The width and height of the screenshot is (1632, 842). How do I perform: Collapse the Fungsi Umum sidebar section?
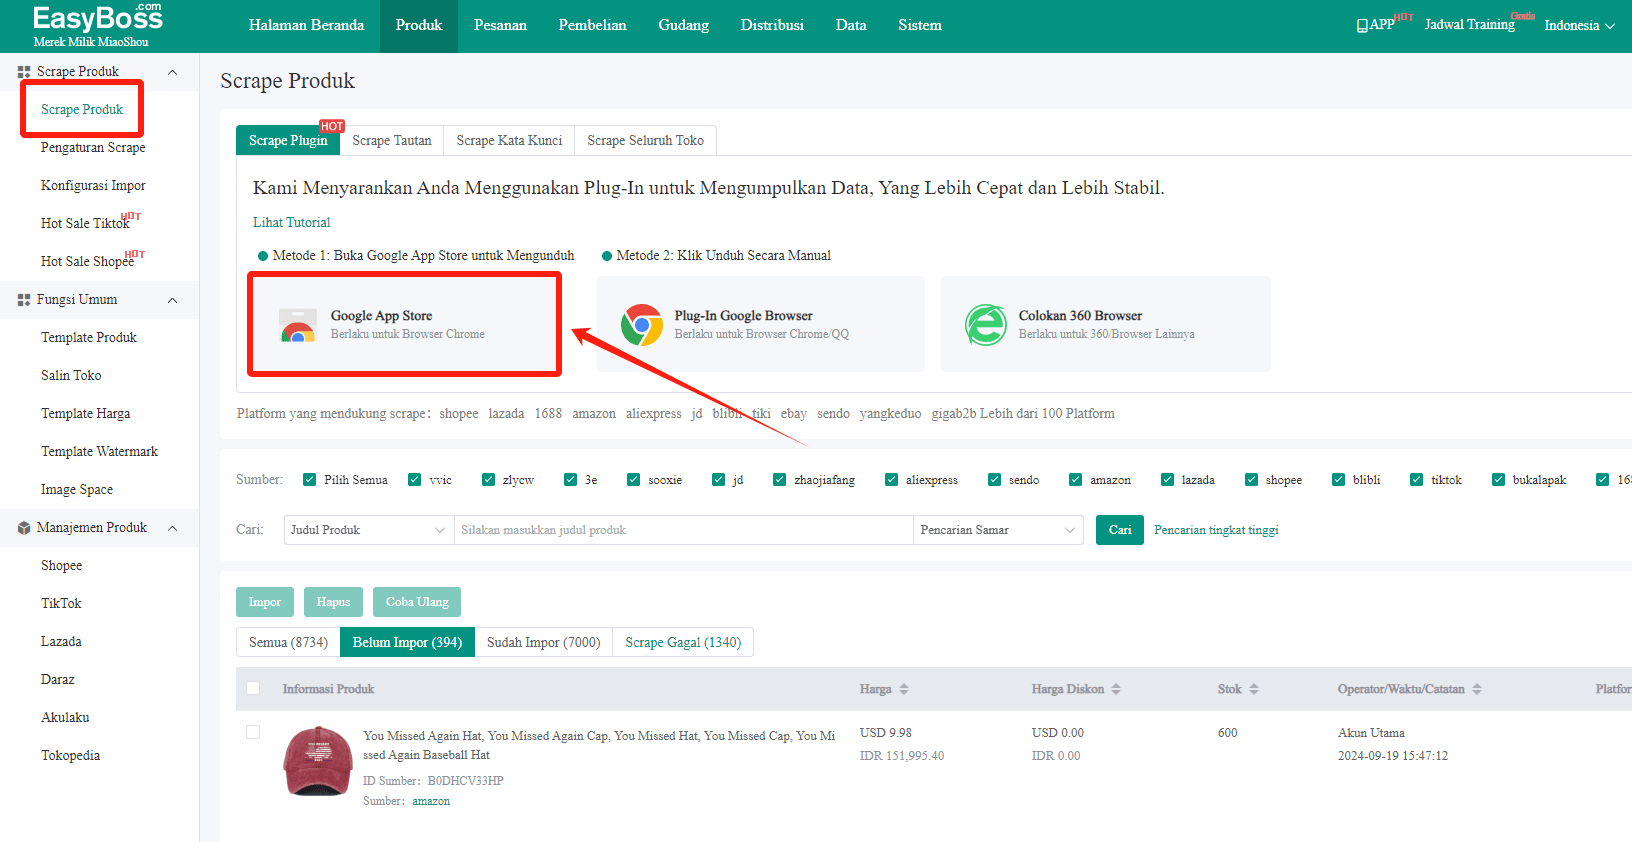click(173, 300)
